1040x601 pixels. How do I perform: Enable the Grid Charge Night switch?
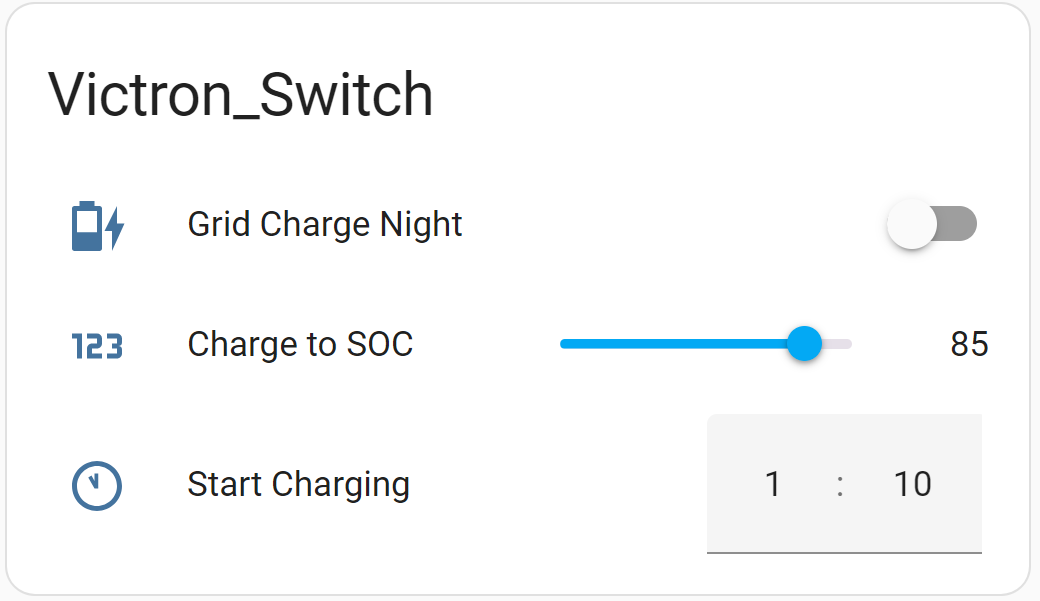931,225
